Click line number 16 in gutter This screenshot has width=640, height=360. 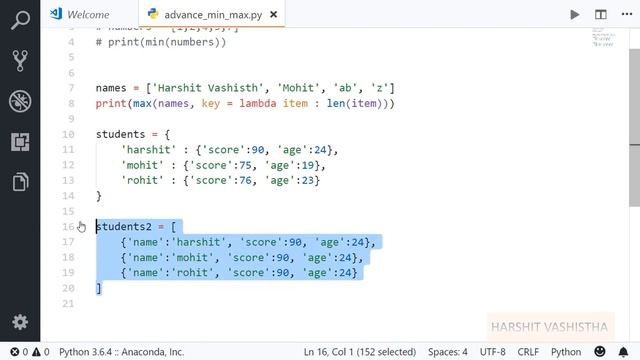68,227
